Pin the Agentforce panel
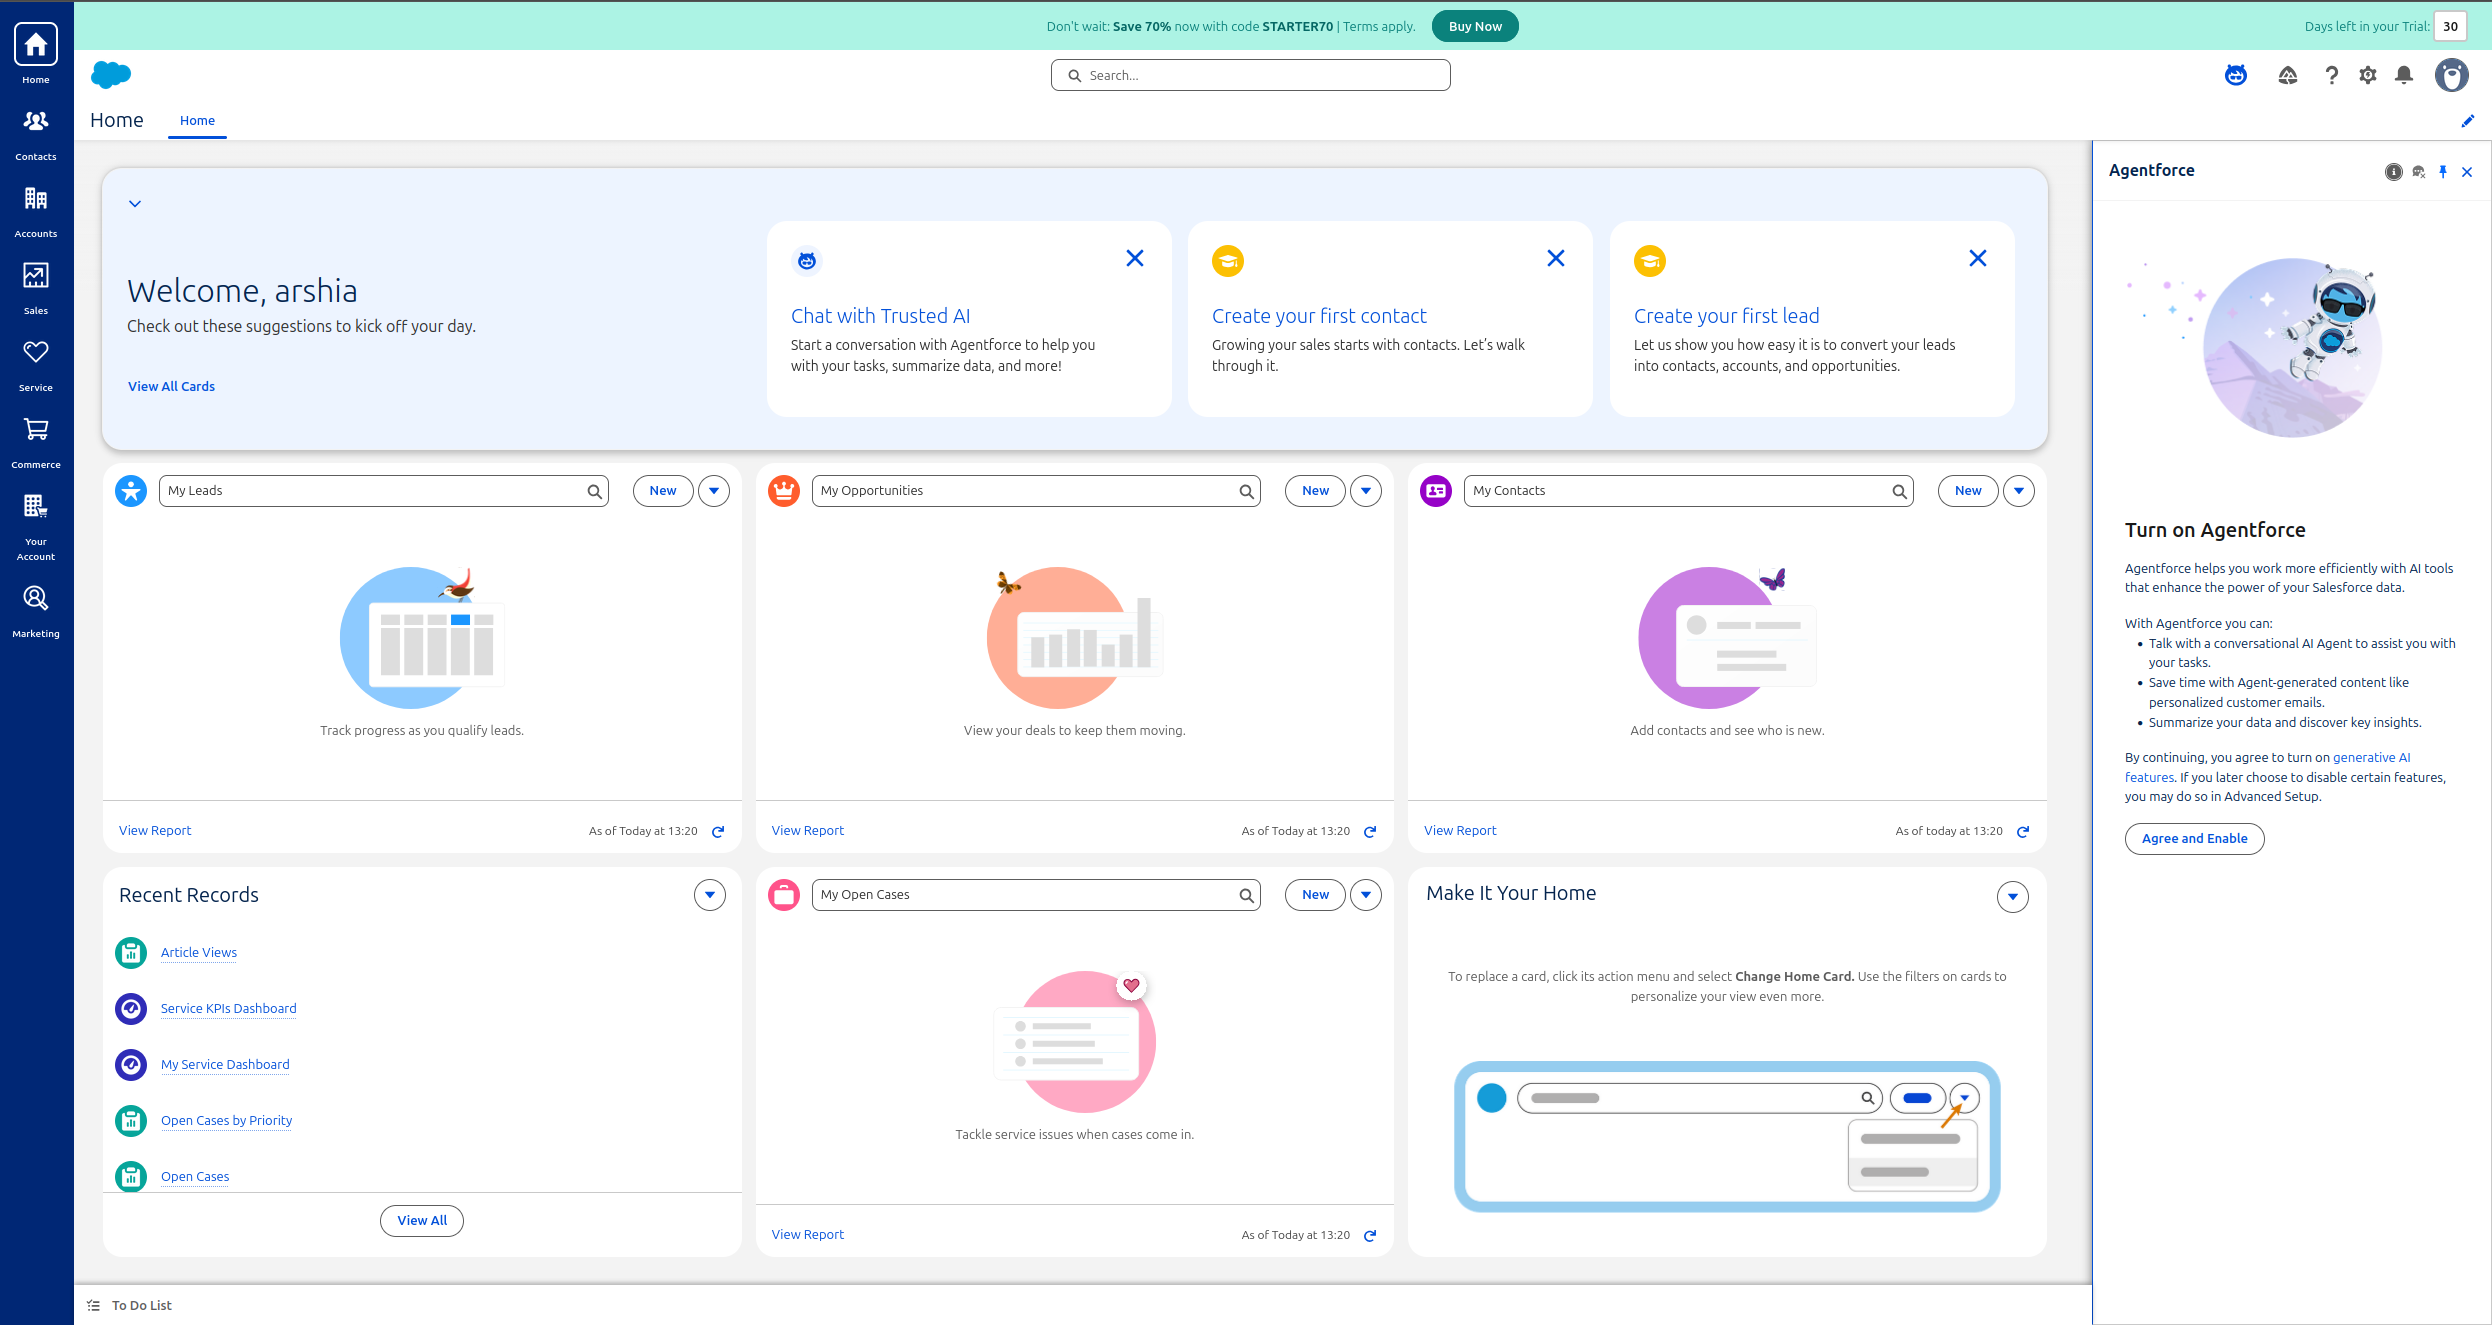 pyautogui.click(x=2443, y=172)
